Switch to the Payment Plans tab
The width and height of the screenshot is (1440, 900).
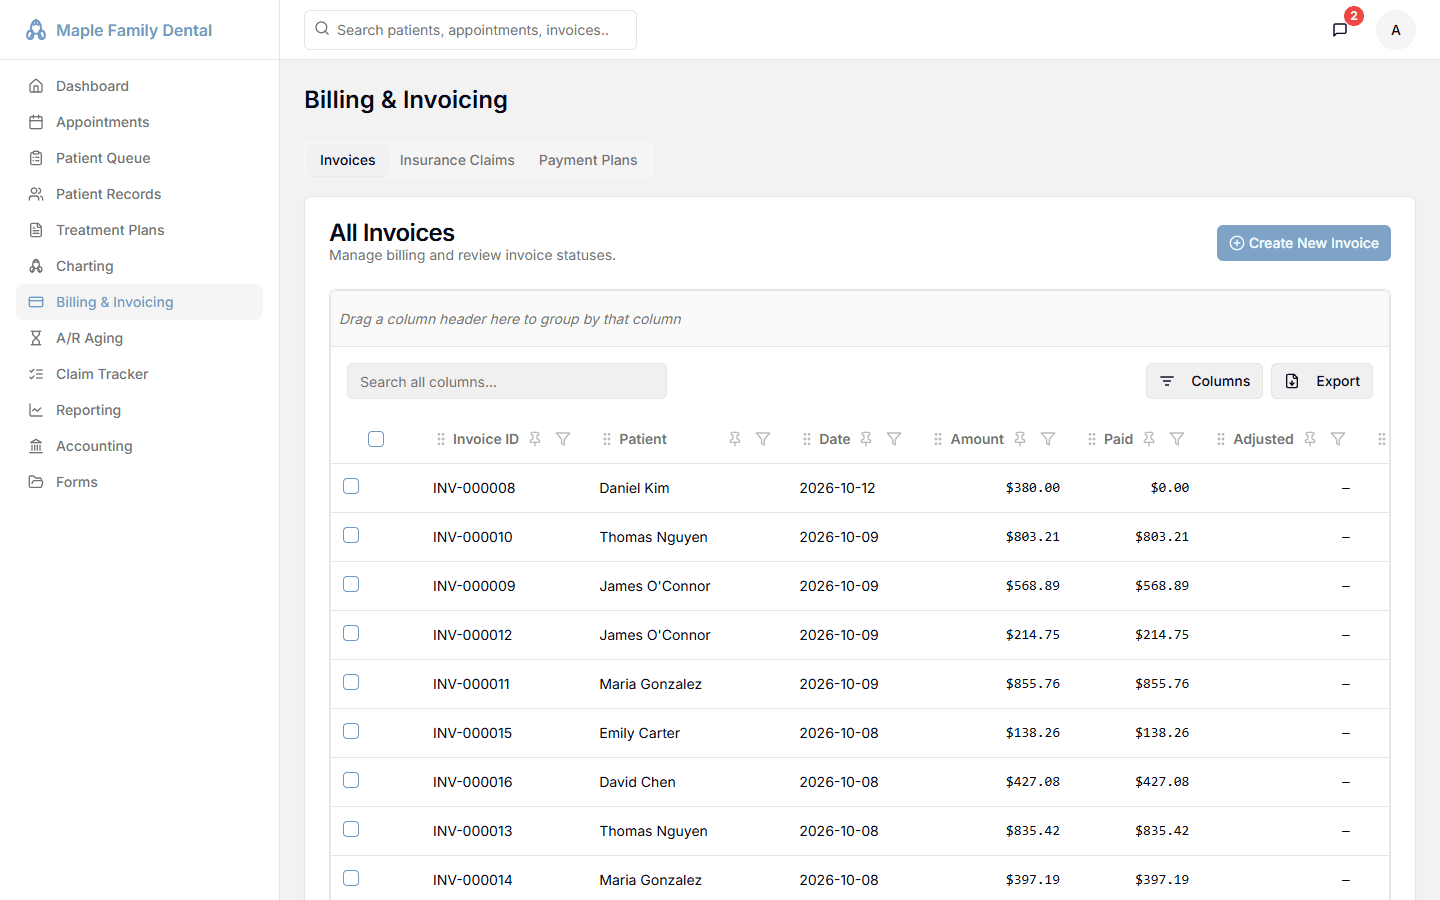[x=588, y=160]
